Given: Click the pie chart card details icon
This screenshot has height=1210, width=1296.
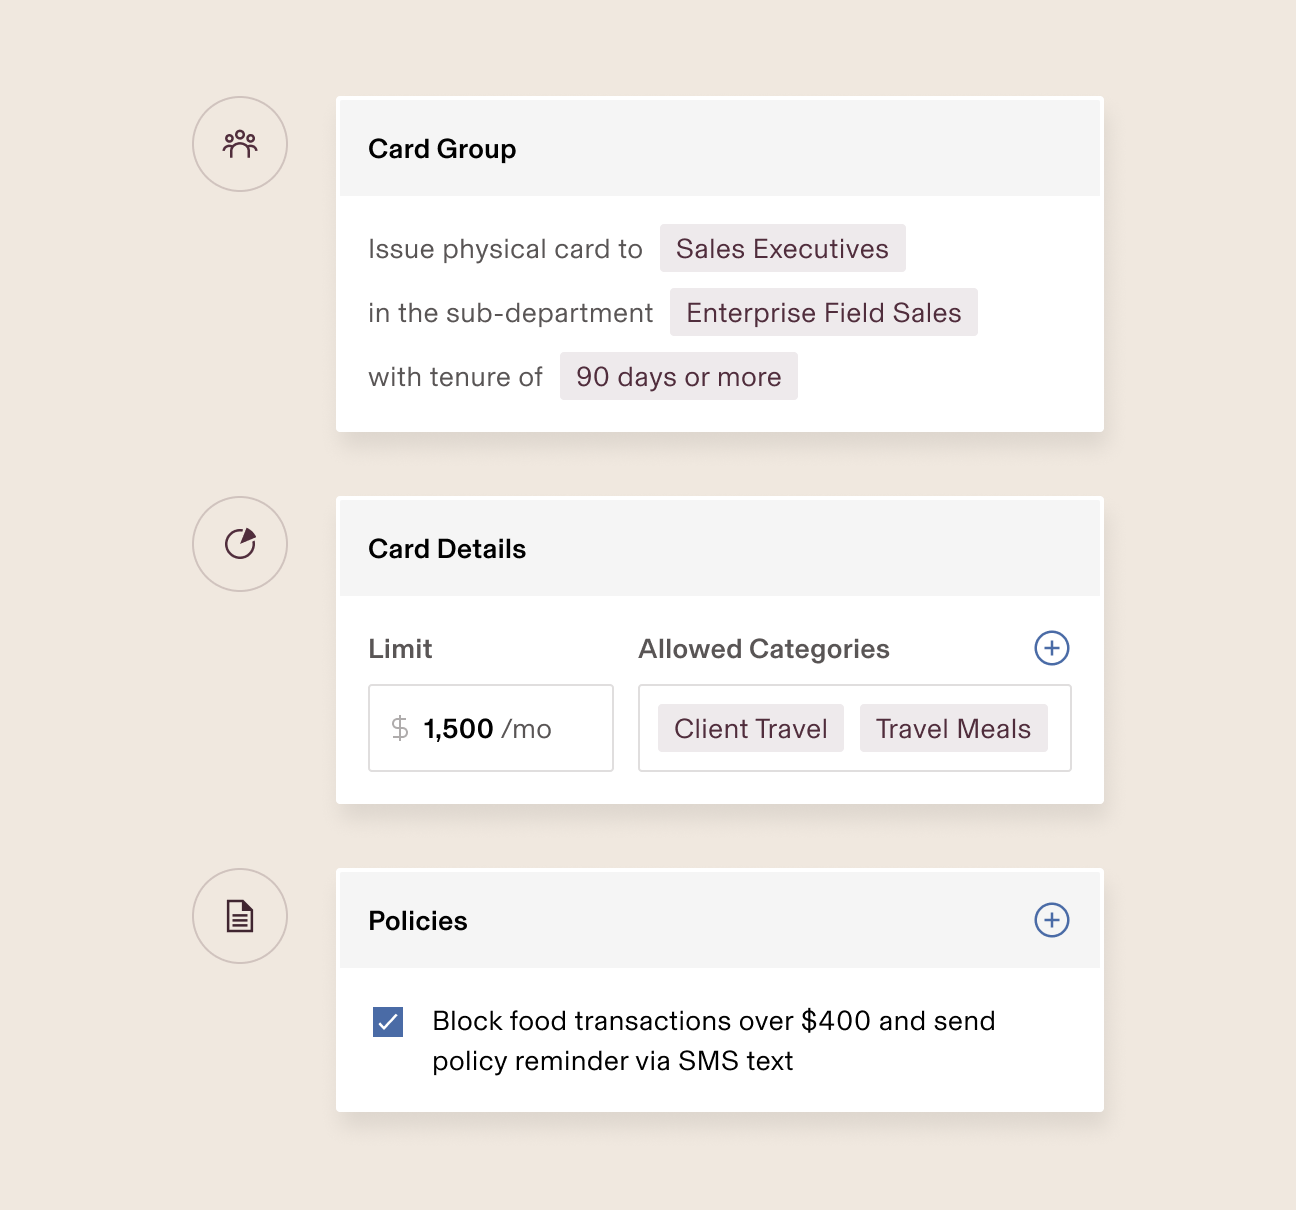Looking at the screenshot, I should (240, 544).
